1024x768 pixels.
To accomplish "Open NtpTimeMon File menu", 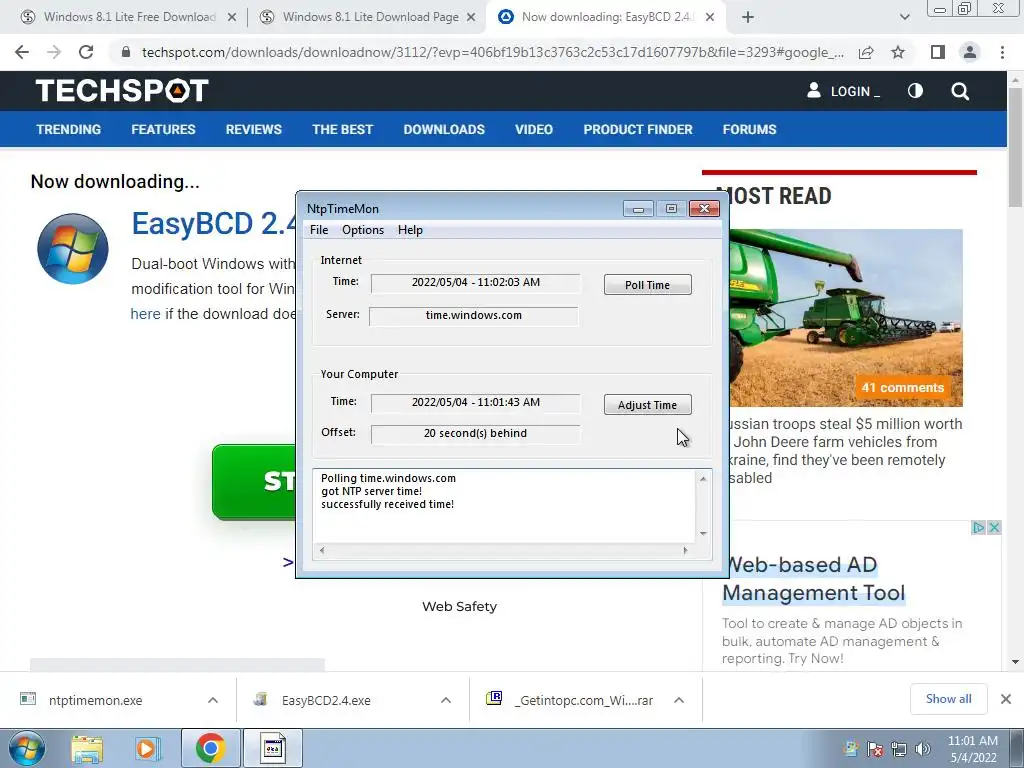I will (x=319, y=230).
